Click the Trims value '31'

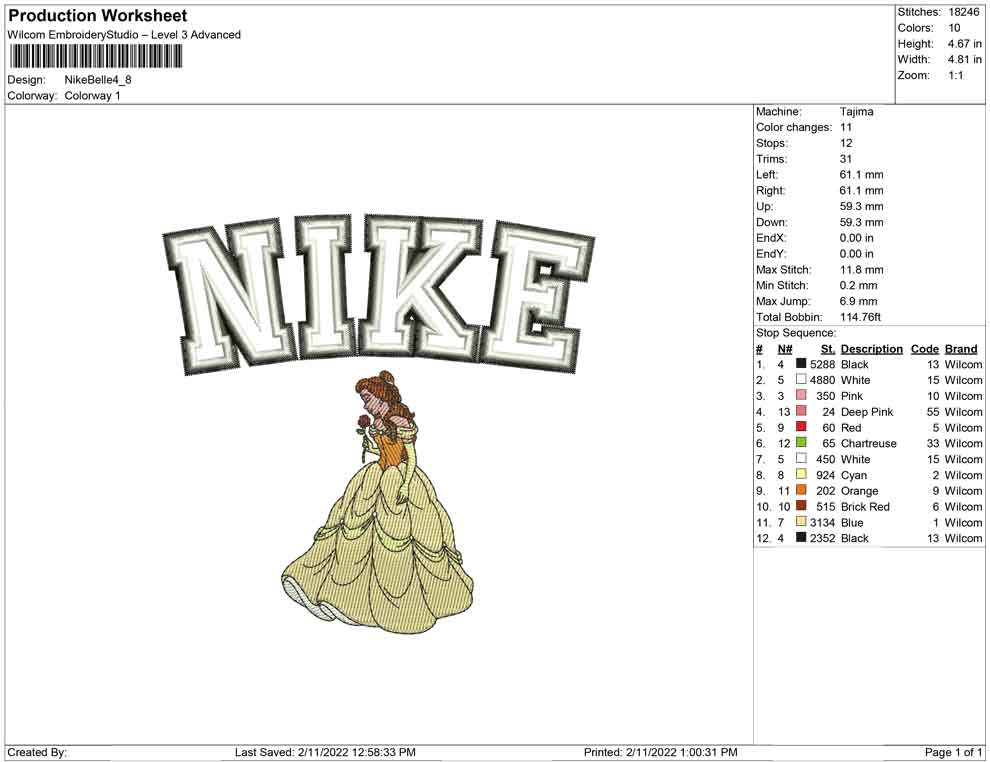[x=846, y=159]
